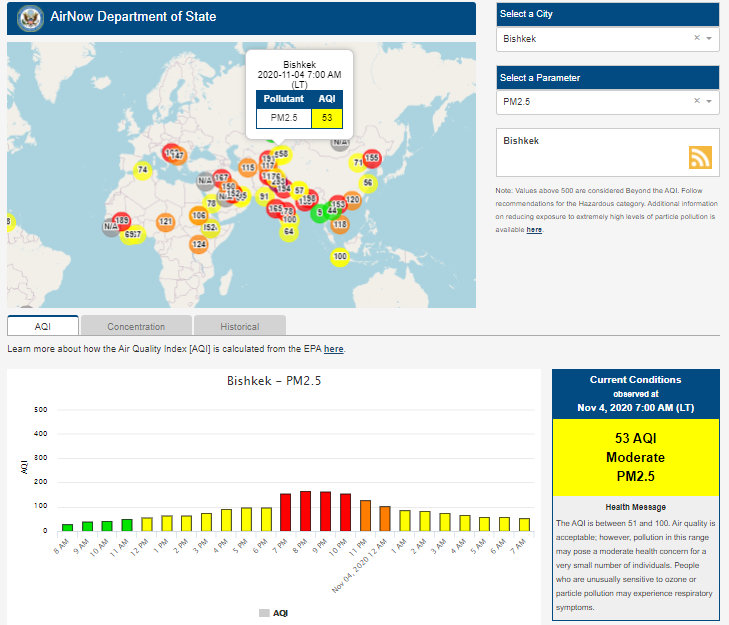Click the yellow 64 map marker
This screenshot has height=625, width=729.
click(x=288, y=231)
